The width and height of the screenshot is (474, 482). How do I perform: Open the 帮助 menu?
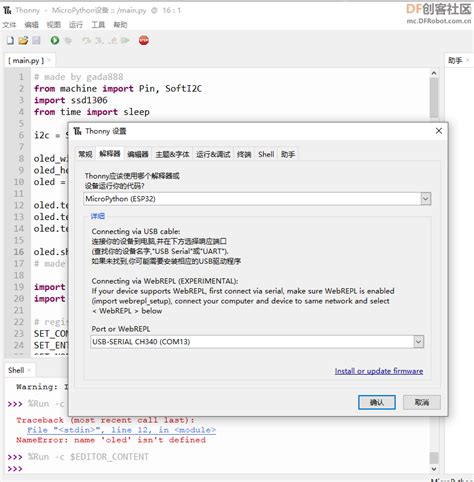click(120, 25)
